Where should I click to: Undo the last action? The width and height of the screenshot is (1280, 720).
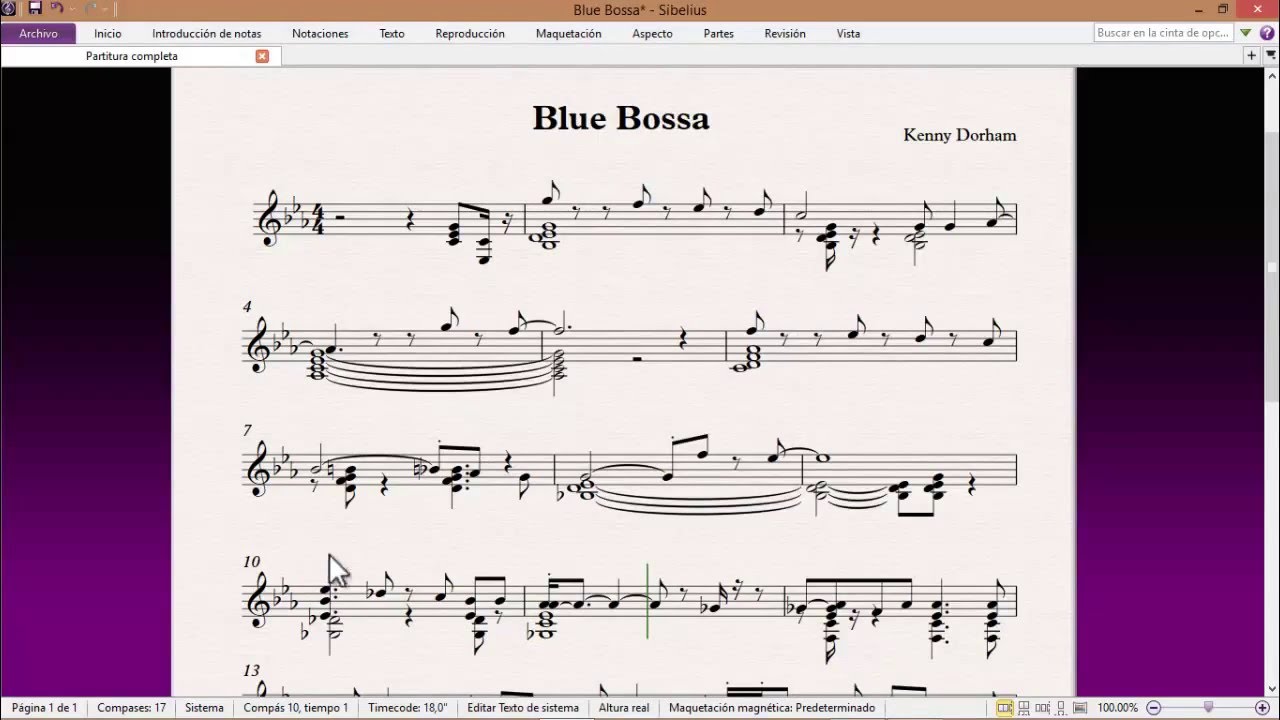point(57,9)
